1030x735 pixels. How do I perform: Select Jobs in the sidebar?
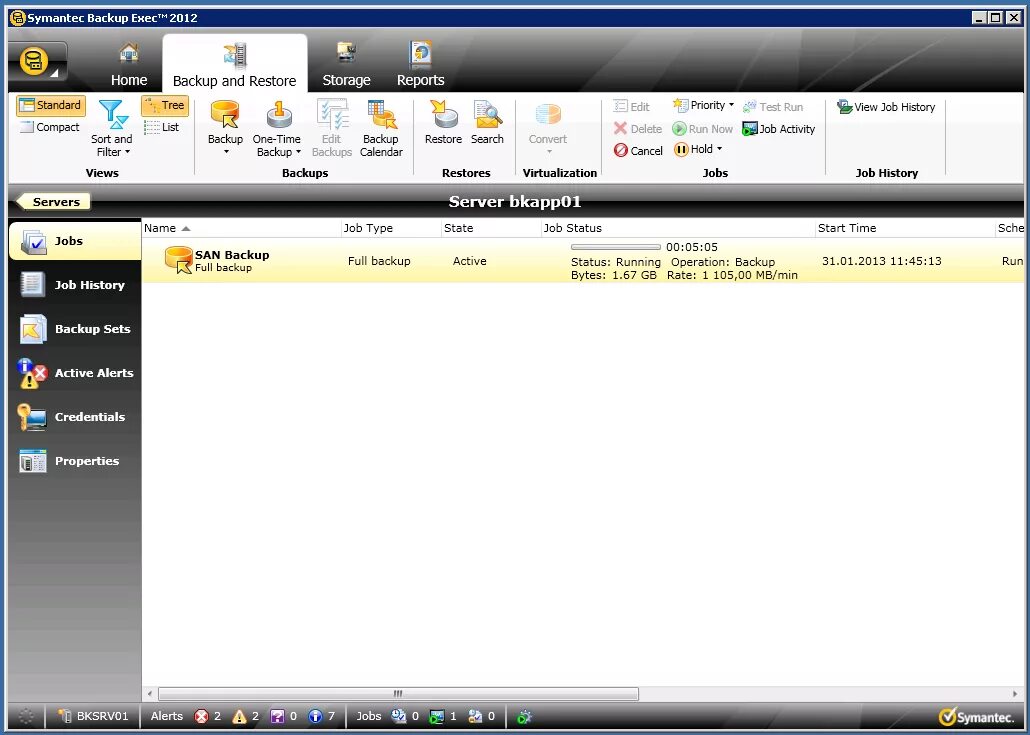76,241
